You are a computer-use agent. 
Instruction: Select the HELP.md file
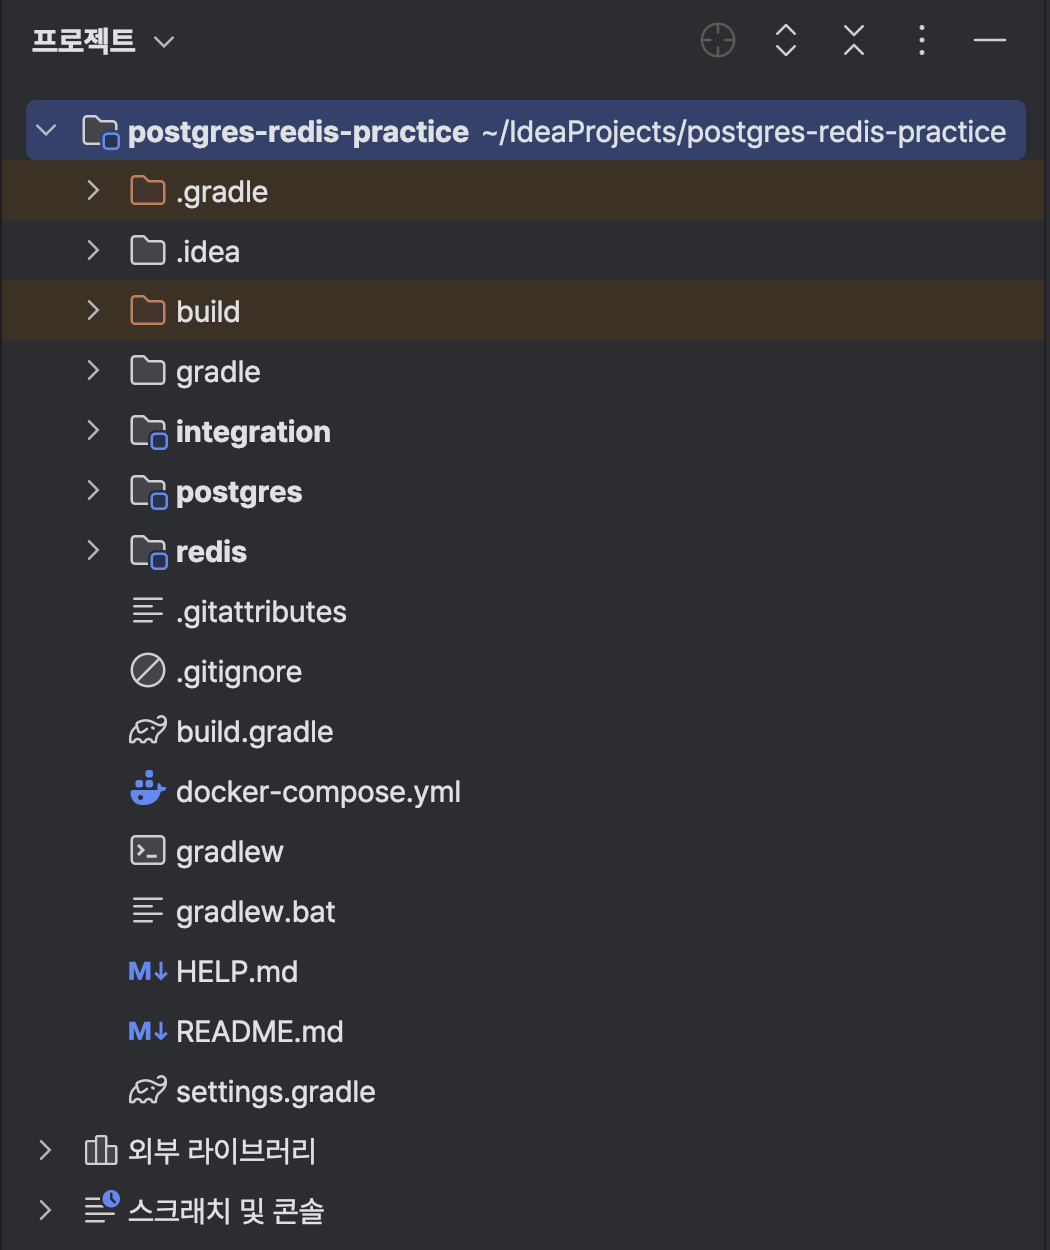[524, 971]
